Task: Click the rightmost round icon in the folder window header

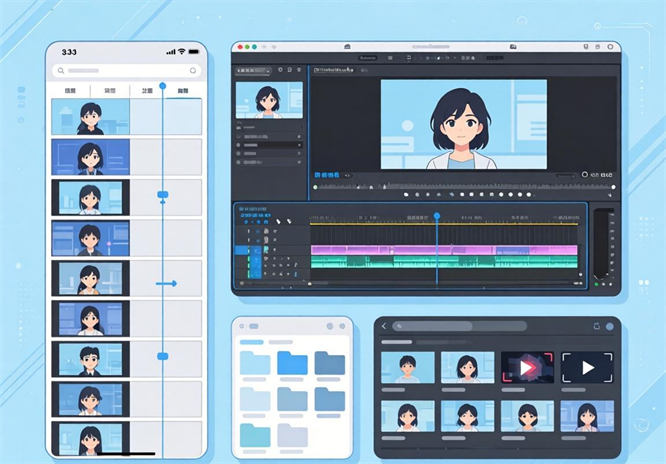Action: pyautogui.click(x=342, y=326)
